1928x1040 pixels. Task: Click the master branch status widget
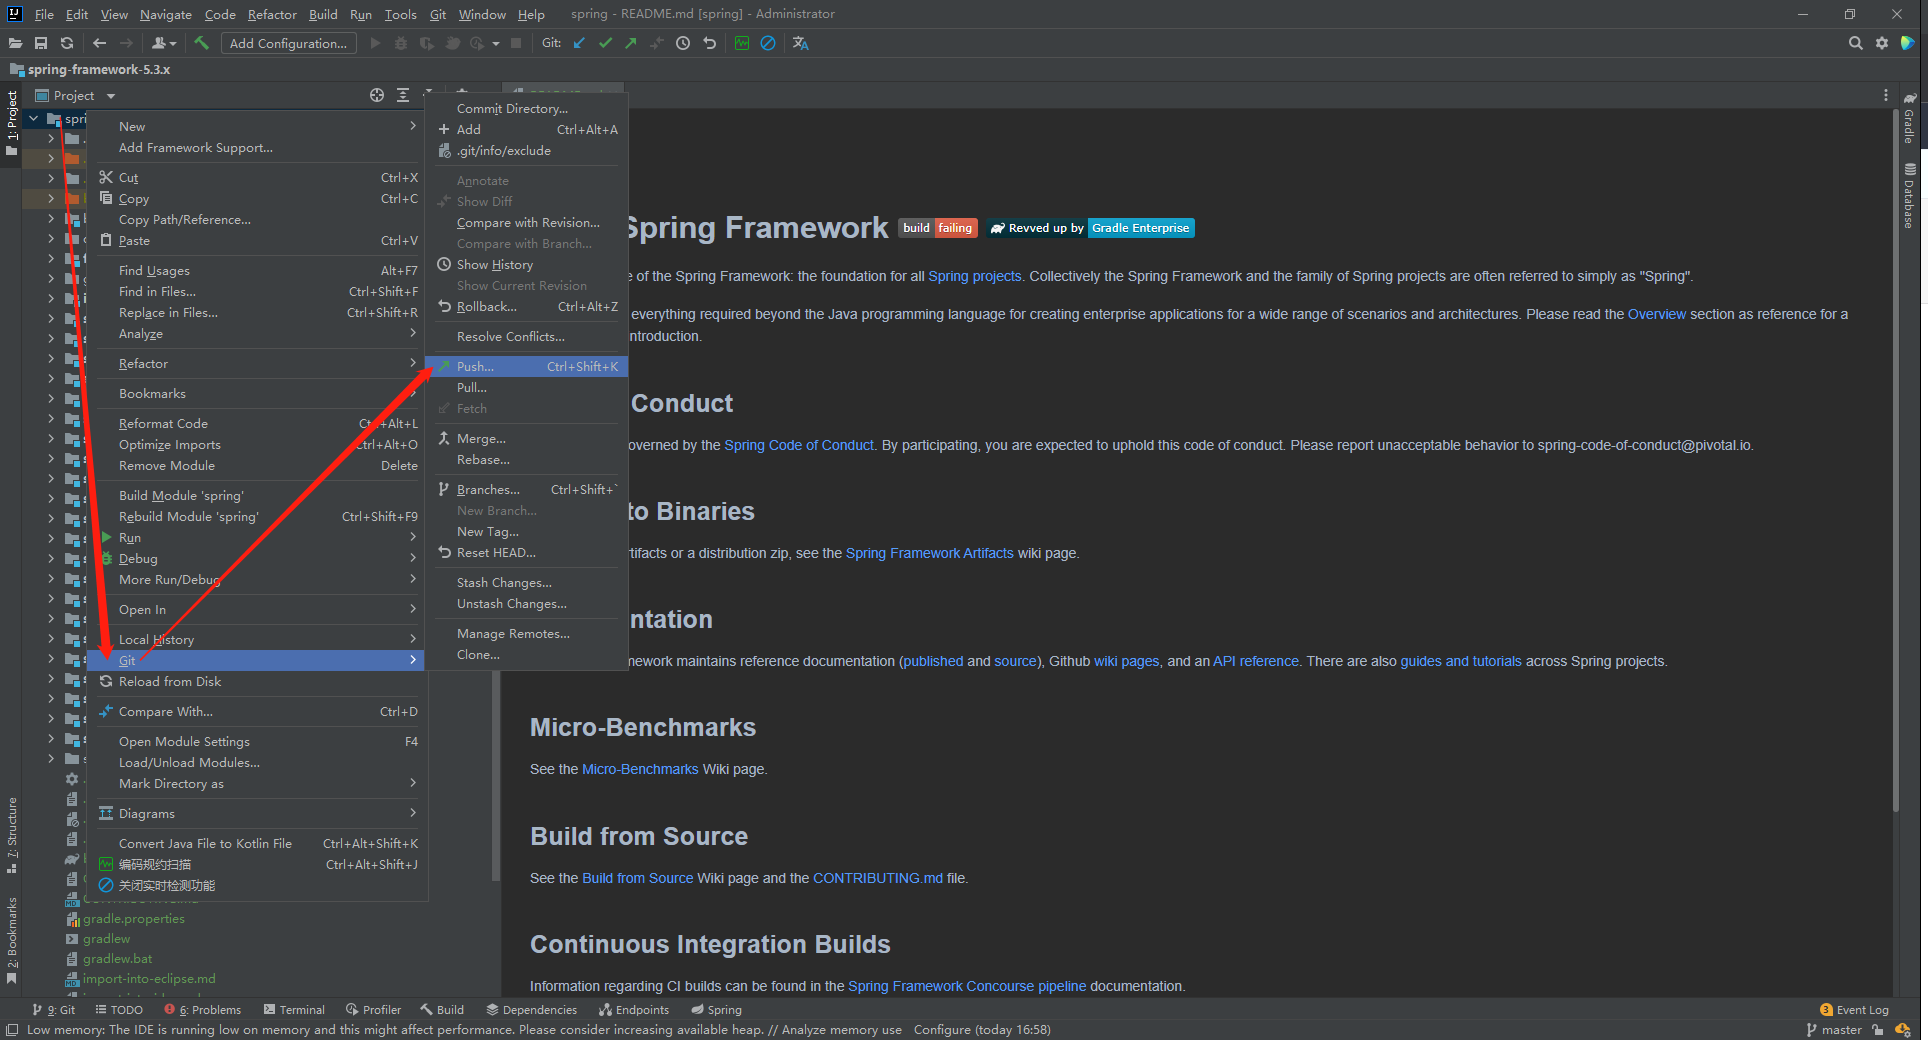(1834, 1030)
